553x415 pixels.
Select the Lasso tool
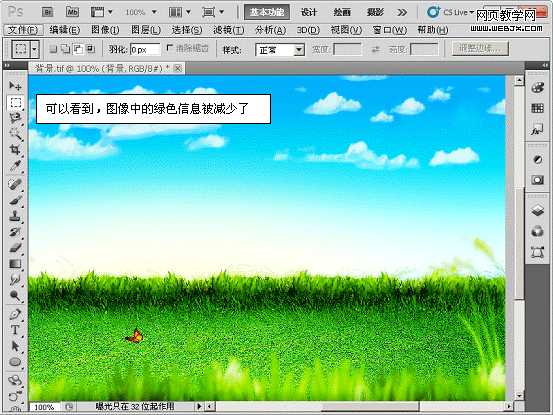click(15, 118)
